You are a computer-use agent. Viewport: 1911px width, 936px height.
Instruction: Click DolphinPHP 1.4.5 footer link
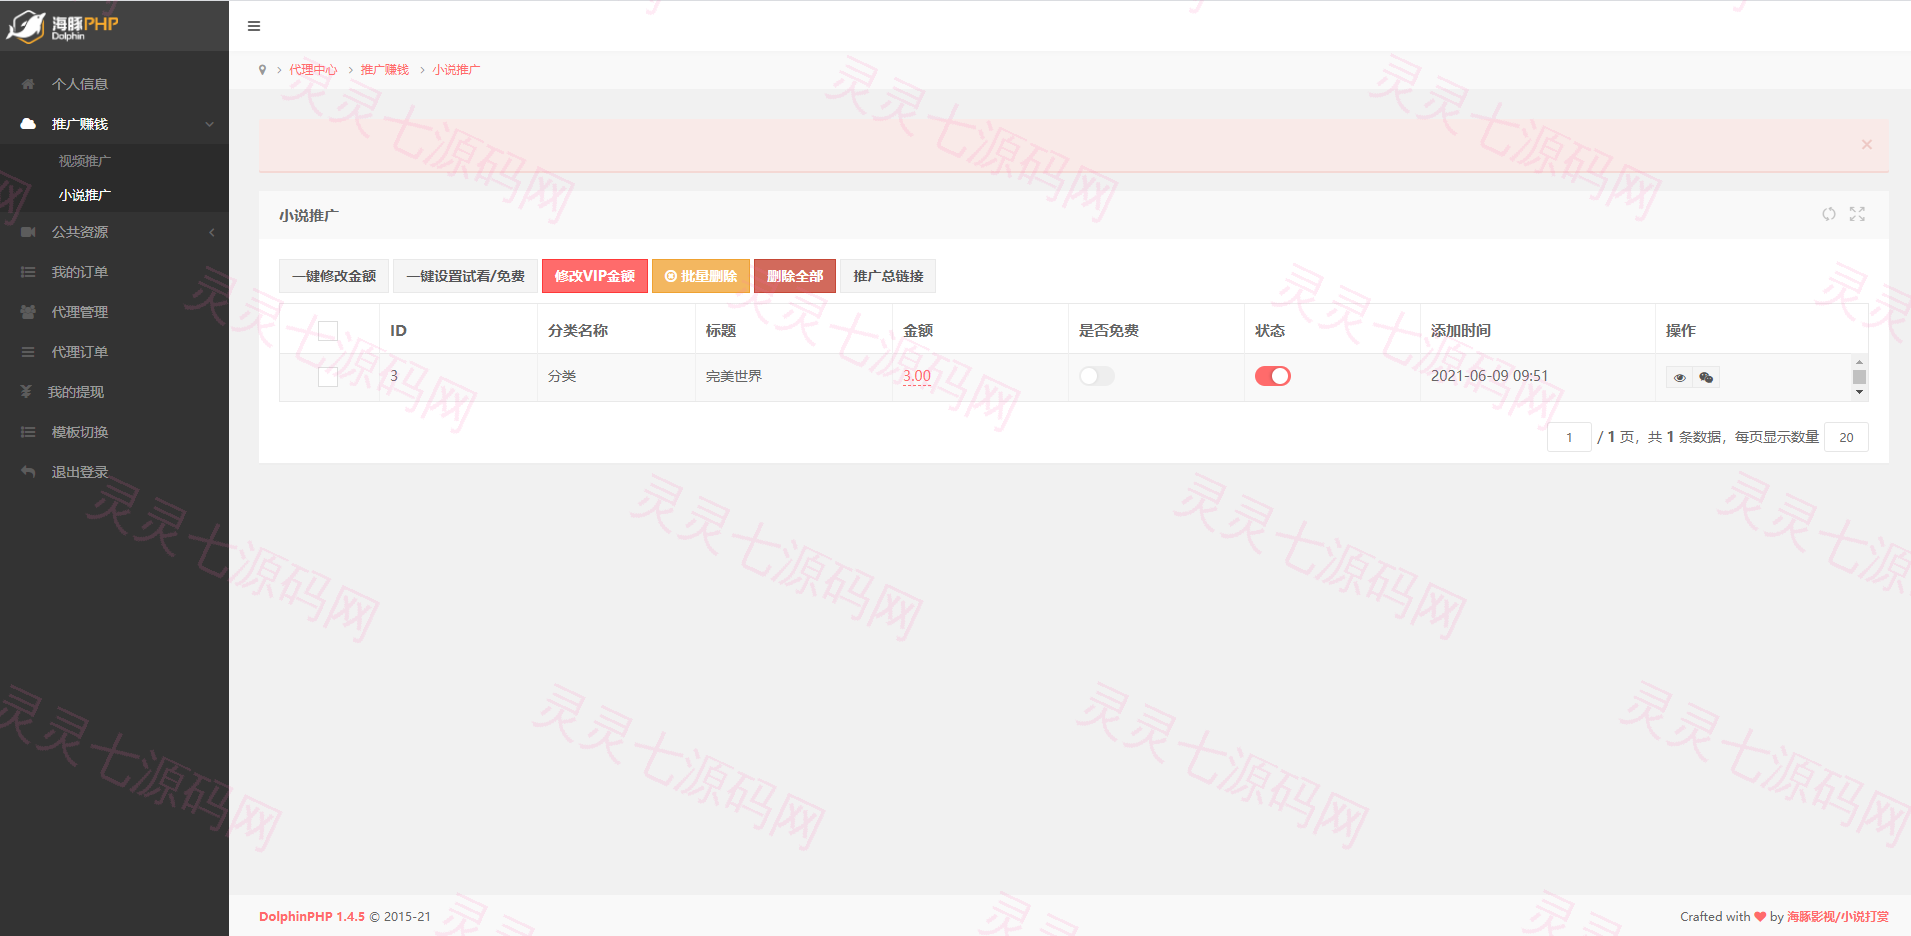(x=312, y=917)
